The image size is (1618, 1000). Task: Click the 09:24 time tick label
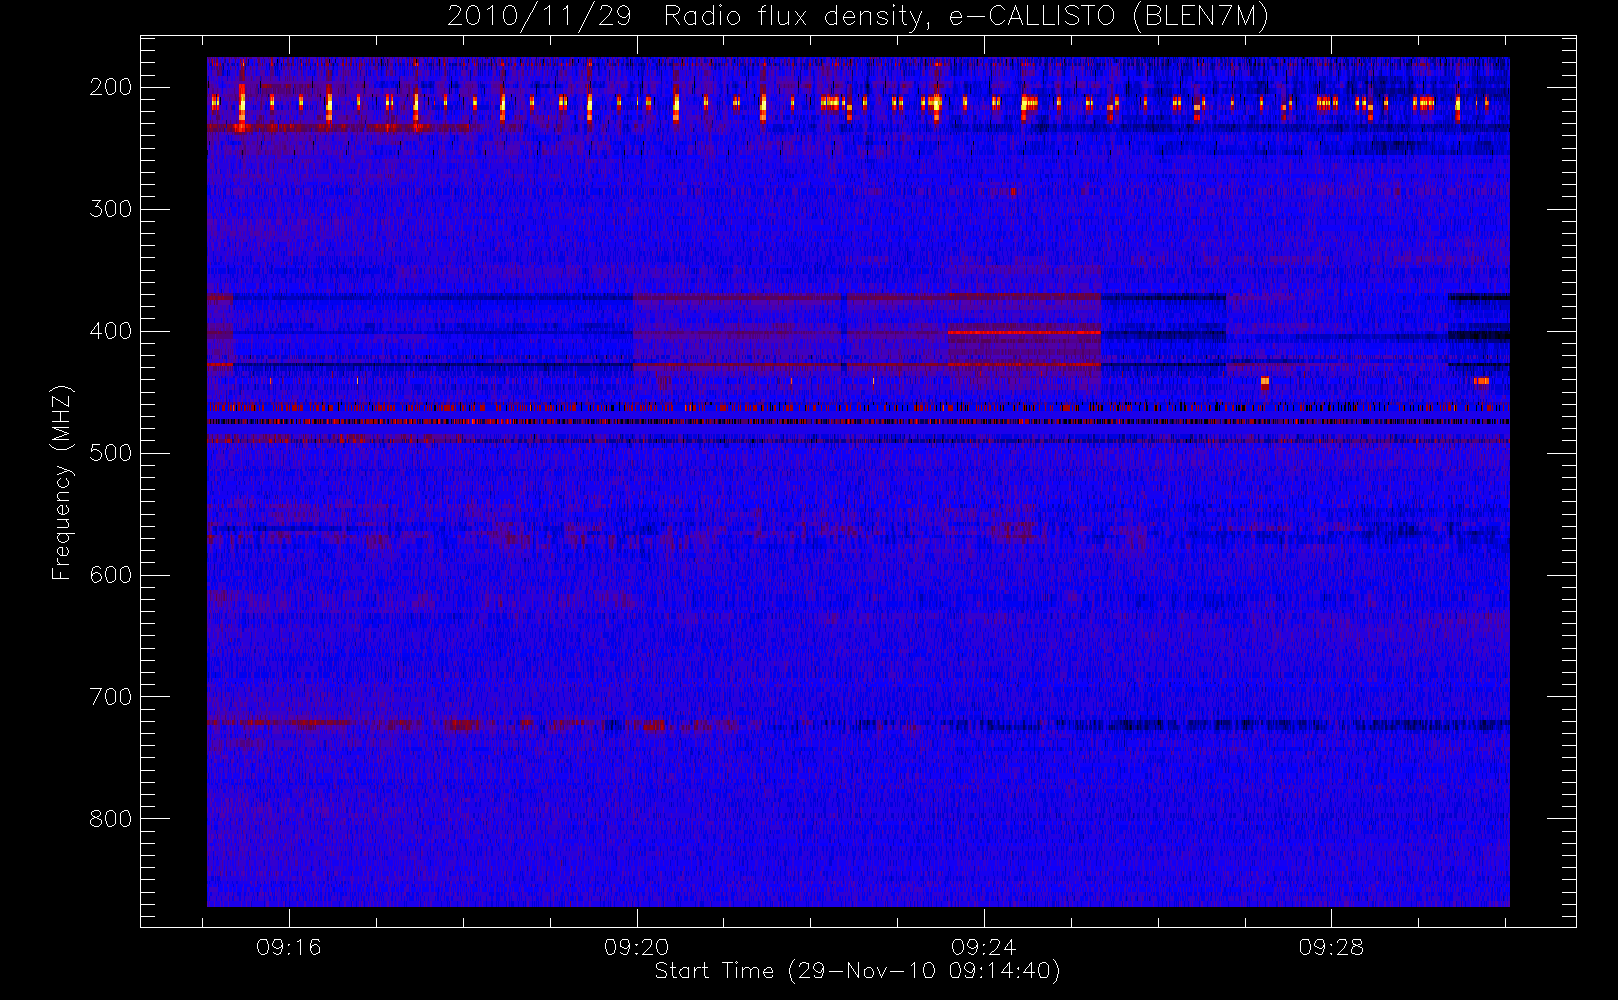tap(984, 947)
